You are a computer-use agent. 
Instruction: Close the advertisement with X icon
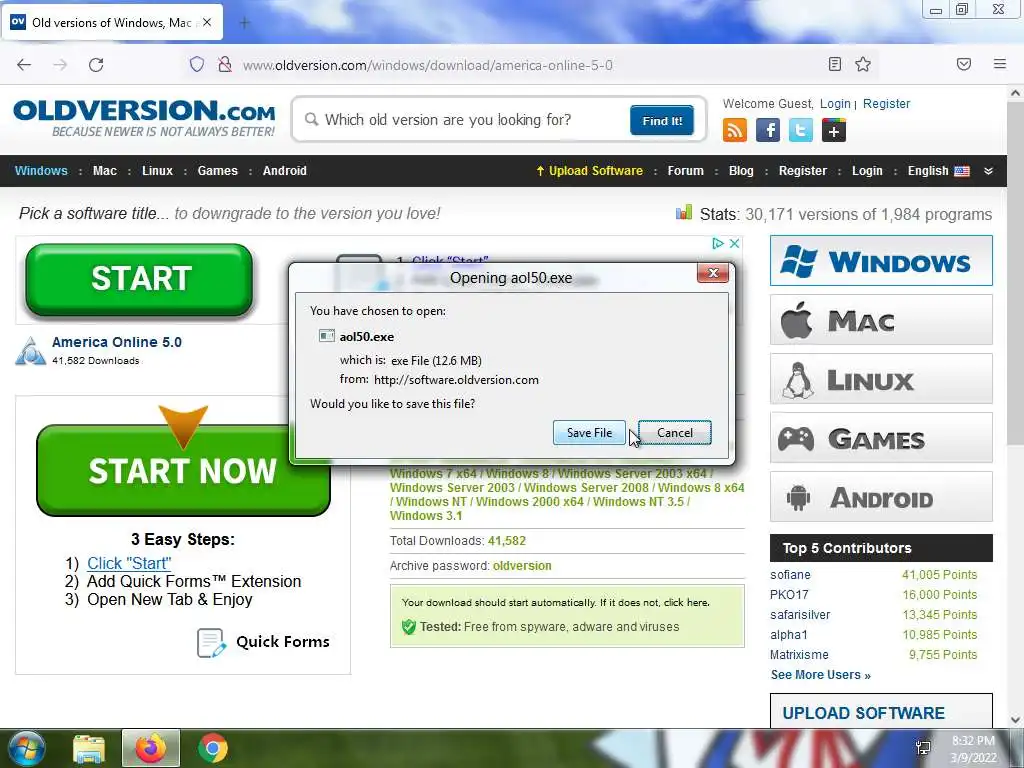tap(734, 244)
